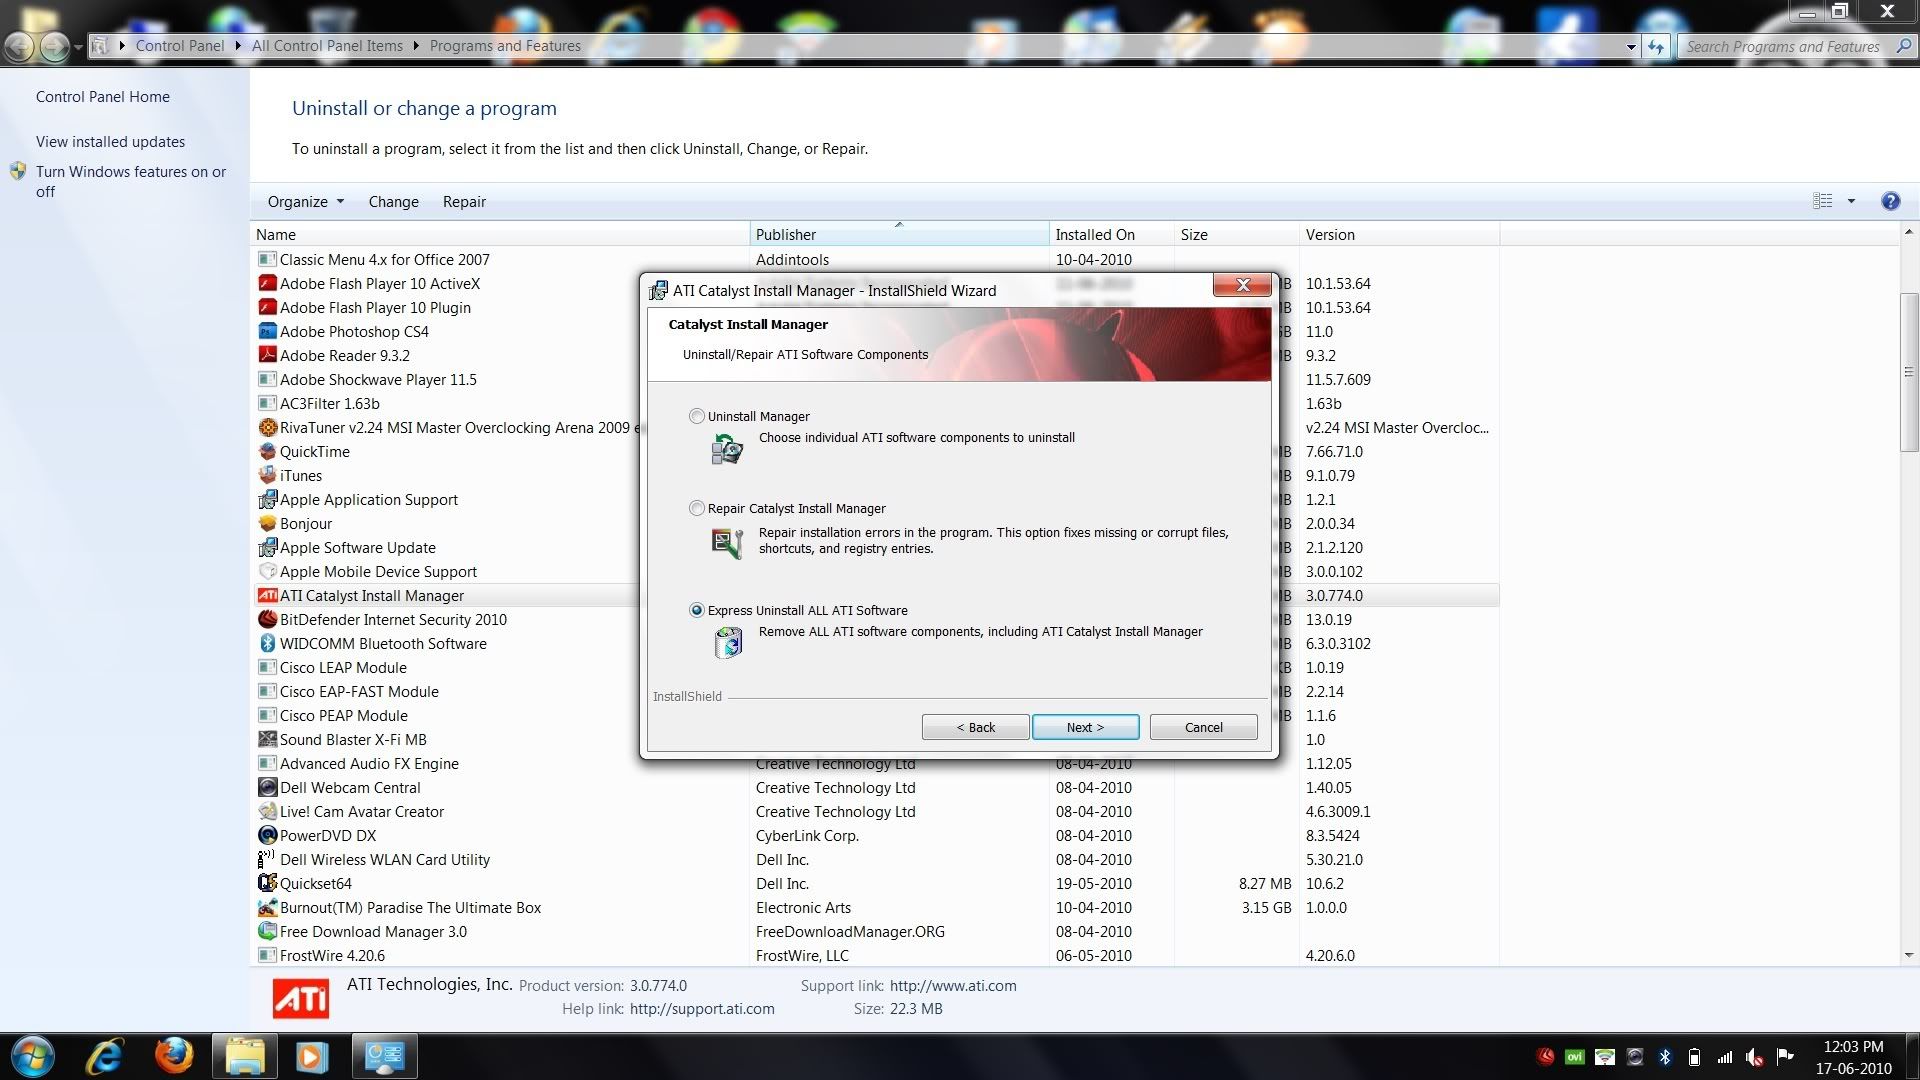Viewport: 1920px width, 1080px height.
Task: Select Burnout Paradise The Ultimate Box icon
Action: [x=267, y=907]
